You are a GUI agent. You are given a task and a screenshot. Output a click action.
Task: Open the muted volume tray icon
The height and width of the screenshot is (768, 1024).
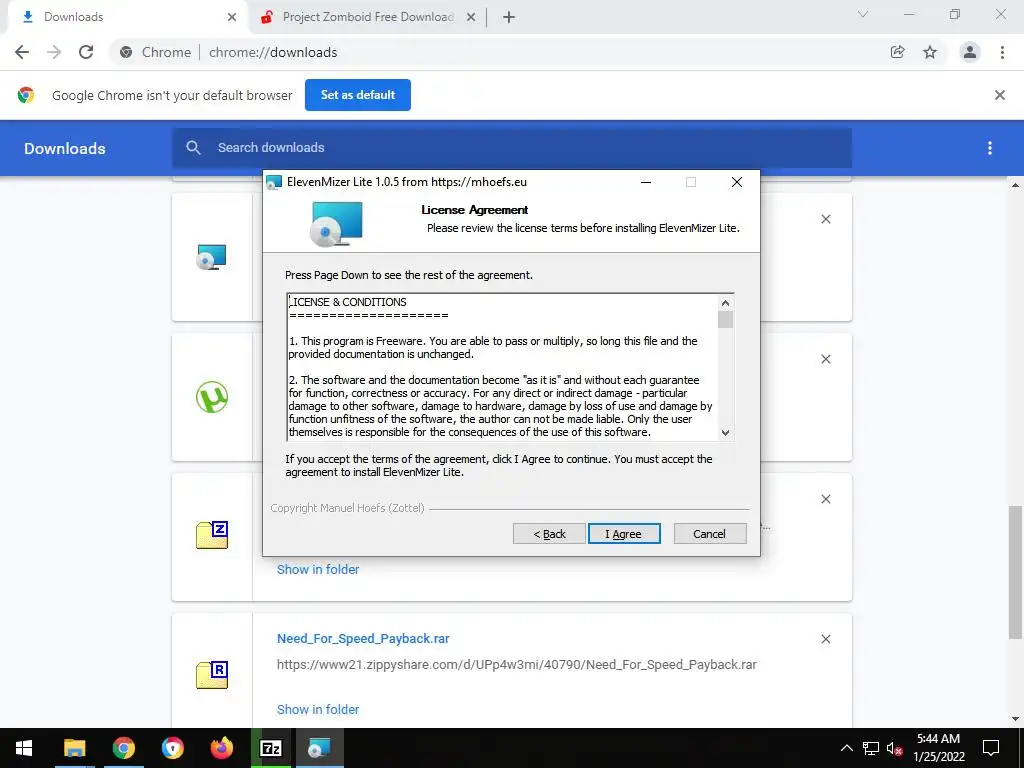[894, 748]
